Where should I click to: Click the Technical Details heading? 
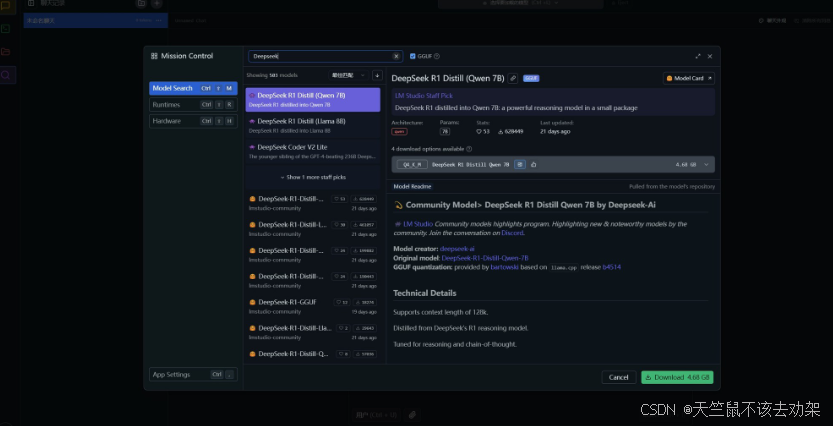click(424, 293)
